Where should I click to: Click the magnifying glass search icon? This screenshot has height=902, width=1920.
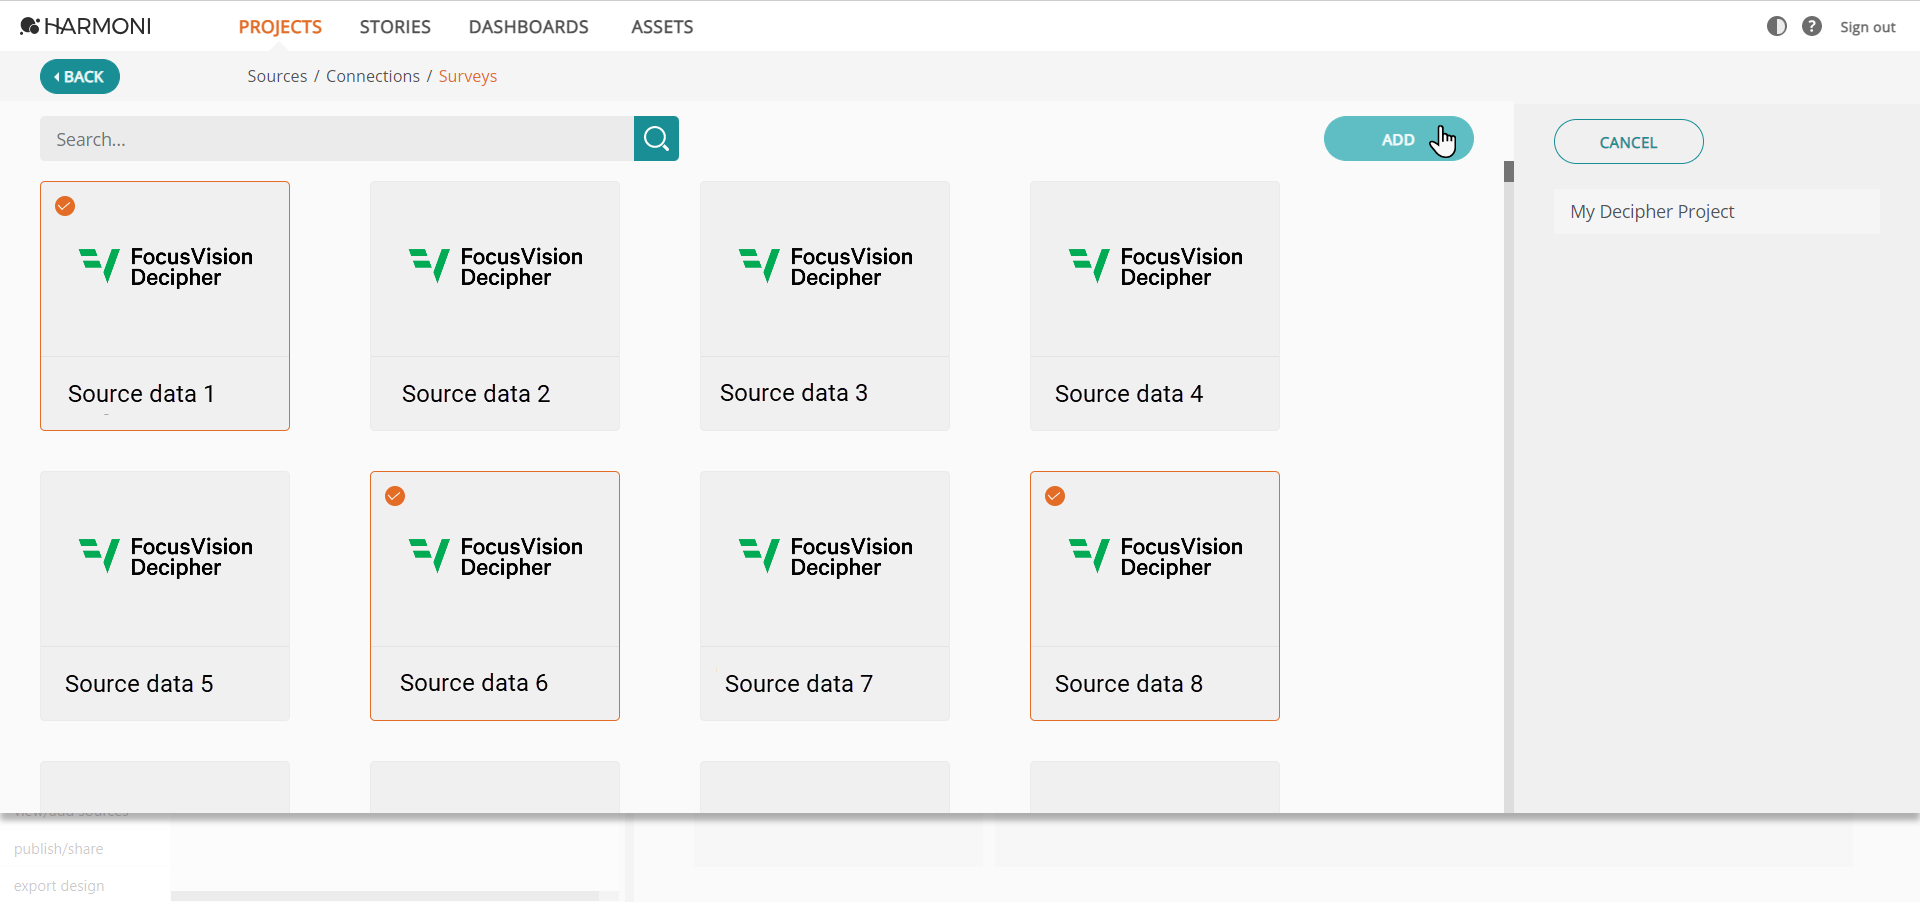655,138
